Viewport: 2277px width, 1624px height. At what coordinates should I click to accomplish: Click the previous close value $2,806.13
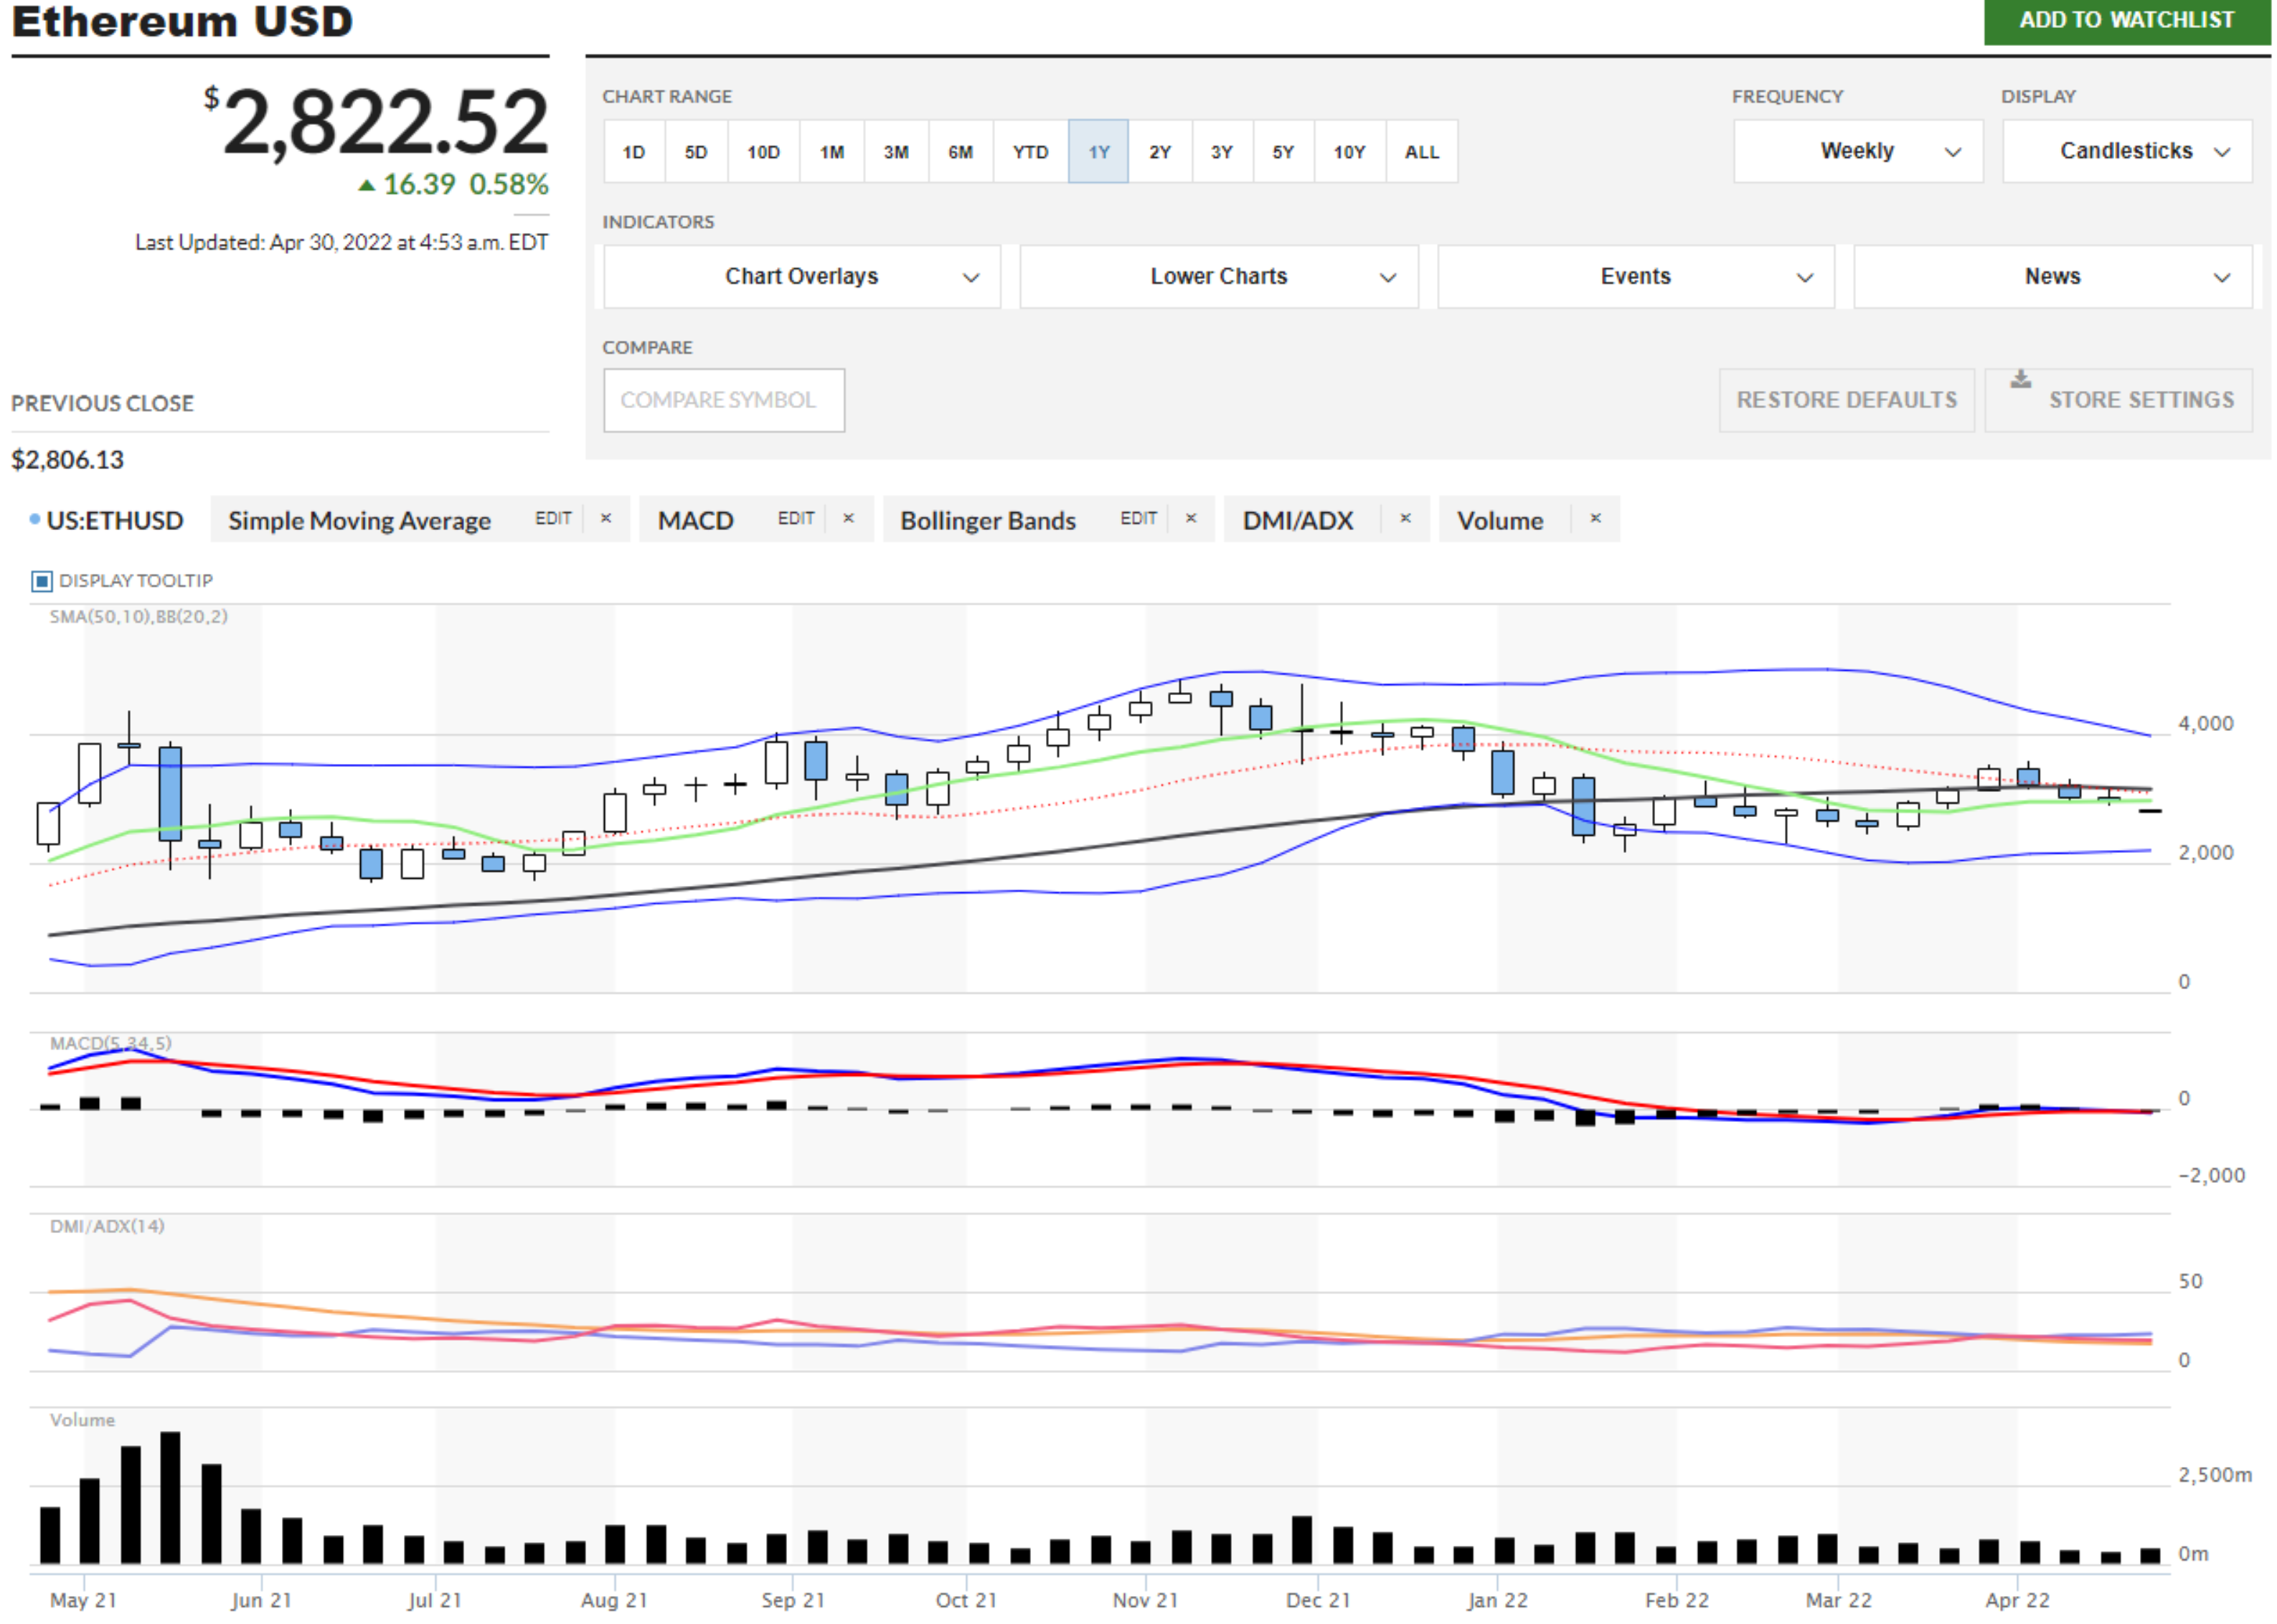pyautogui.click(x=68, y=461)
